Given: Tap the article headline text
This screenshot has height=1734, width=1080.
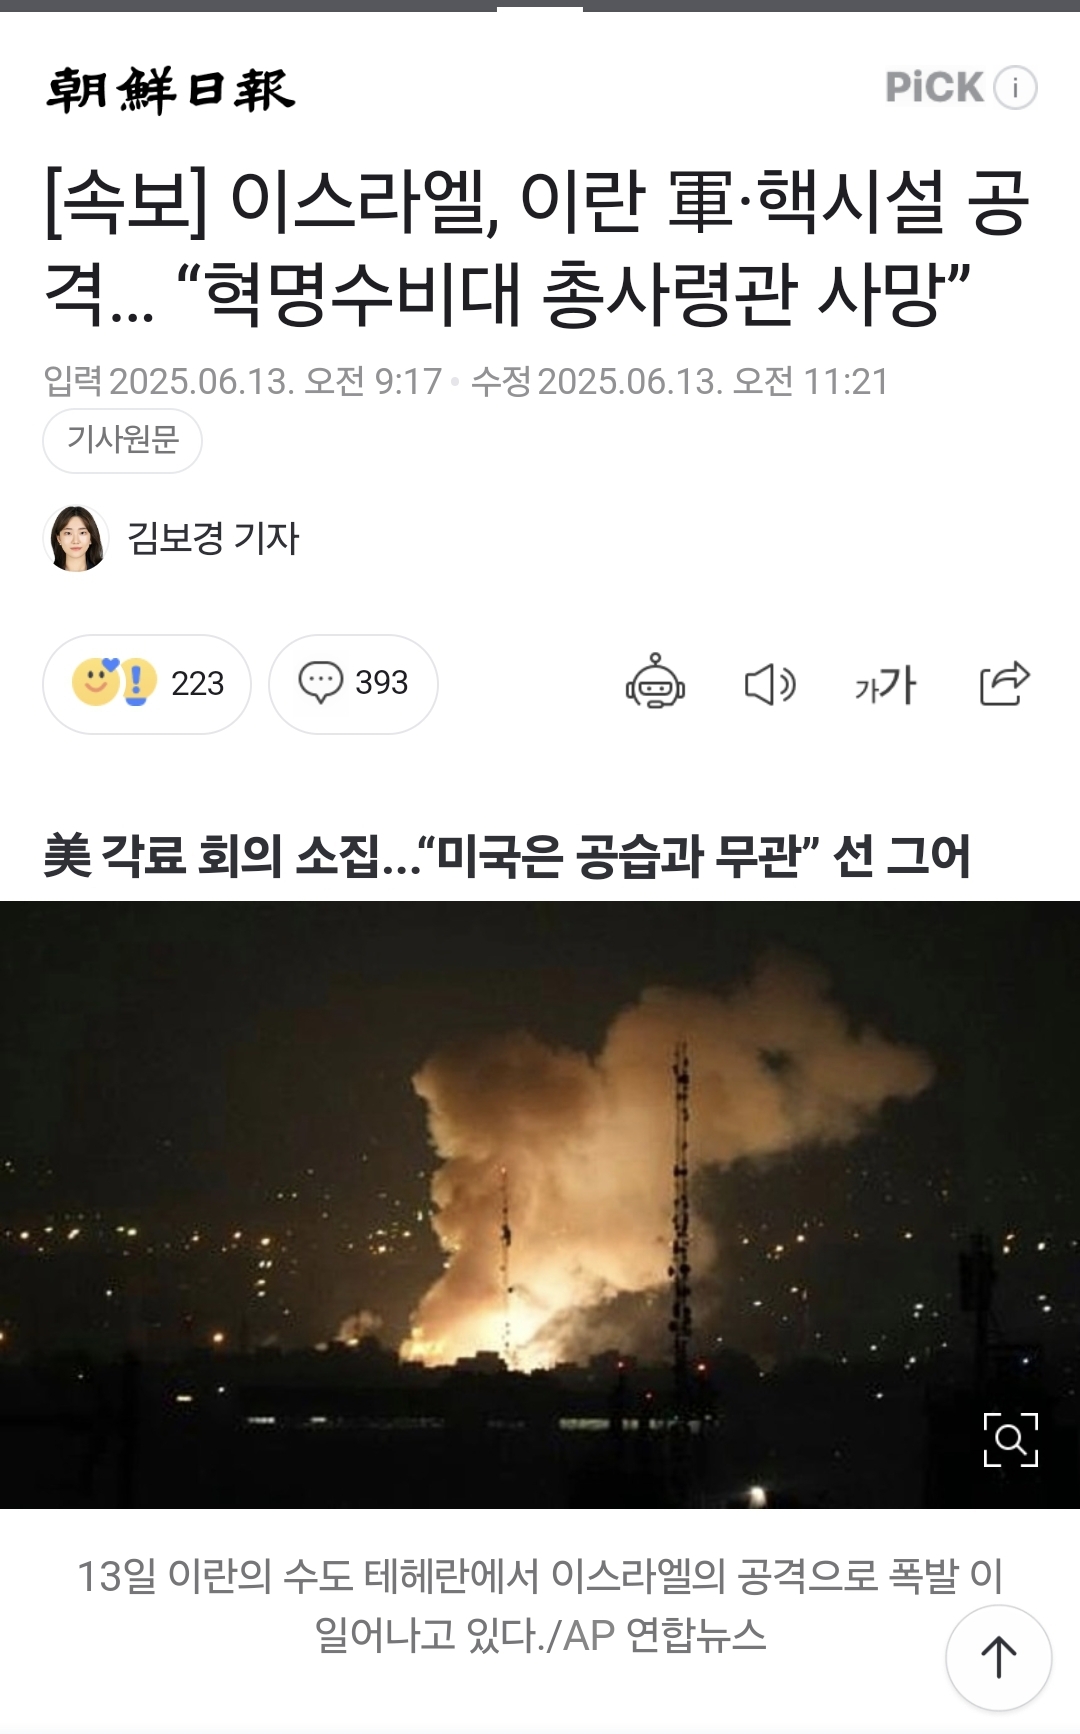Looking at the screenshot, I should pyautogui.click(x=537, y=247).
